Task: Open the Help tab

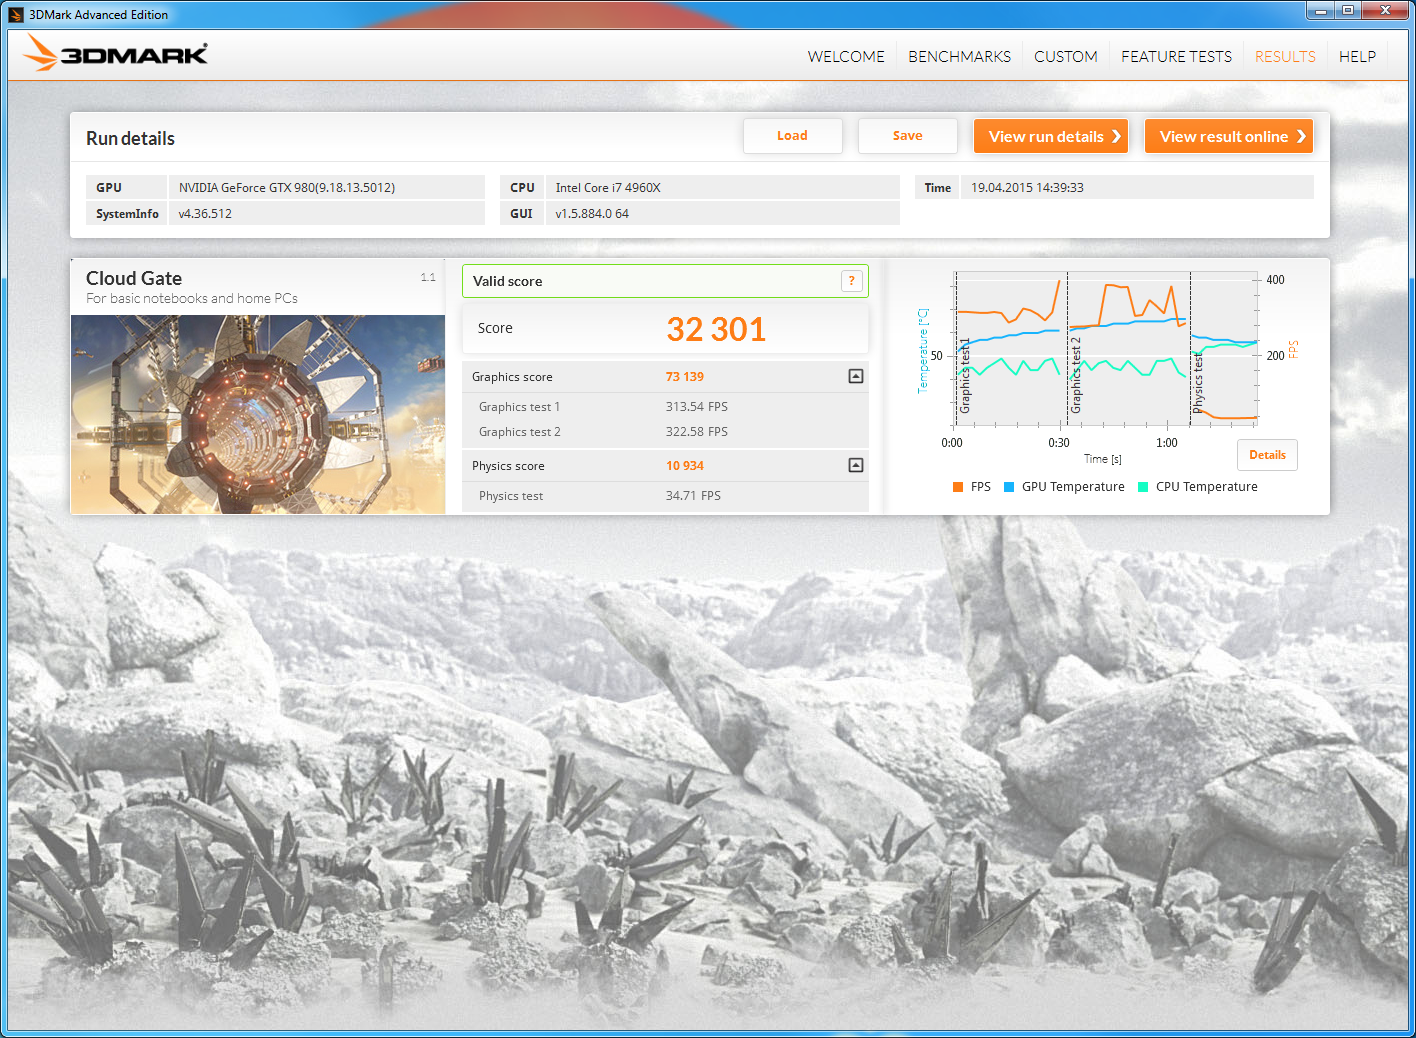Action: pyautogui.click(x=1357, y=57)
